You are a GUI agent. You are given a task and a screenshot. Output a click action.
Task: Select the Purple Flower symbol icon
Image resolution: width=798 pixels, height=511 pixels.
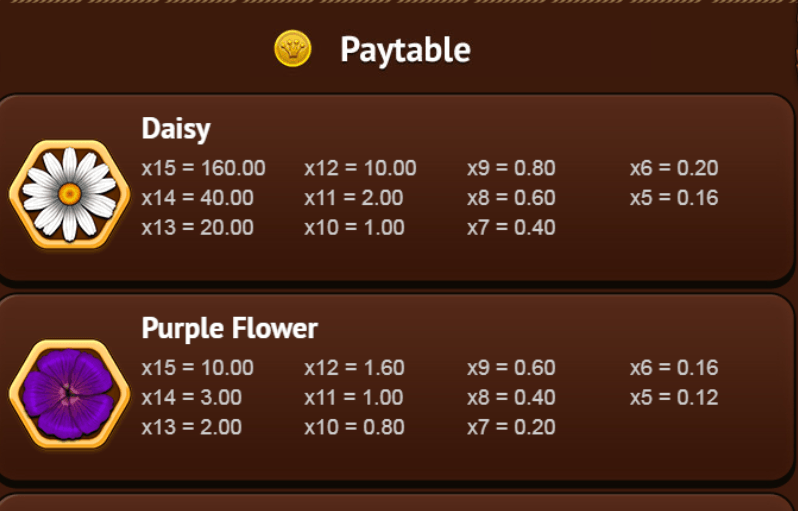pyautogui.click(x=70, y=394)
